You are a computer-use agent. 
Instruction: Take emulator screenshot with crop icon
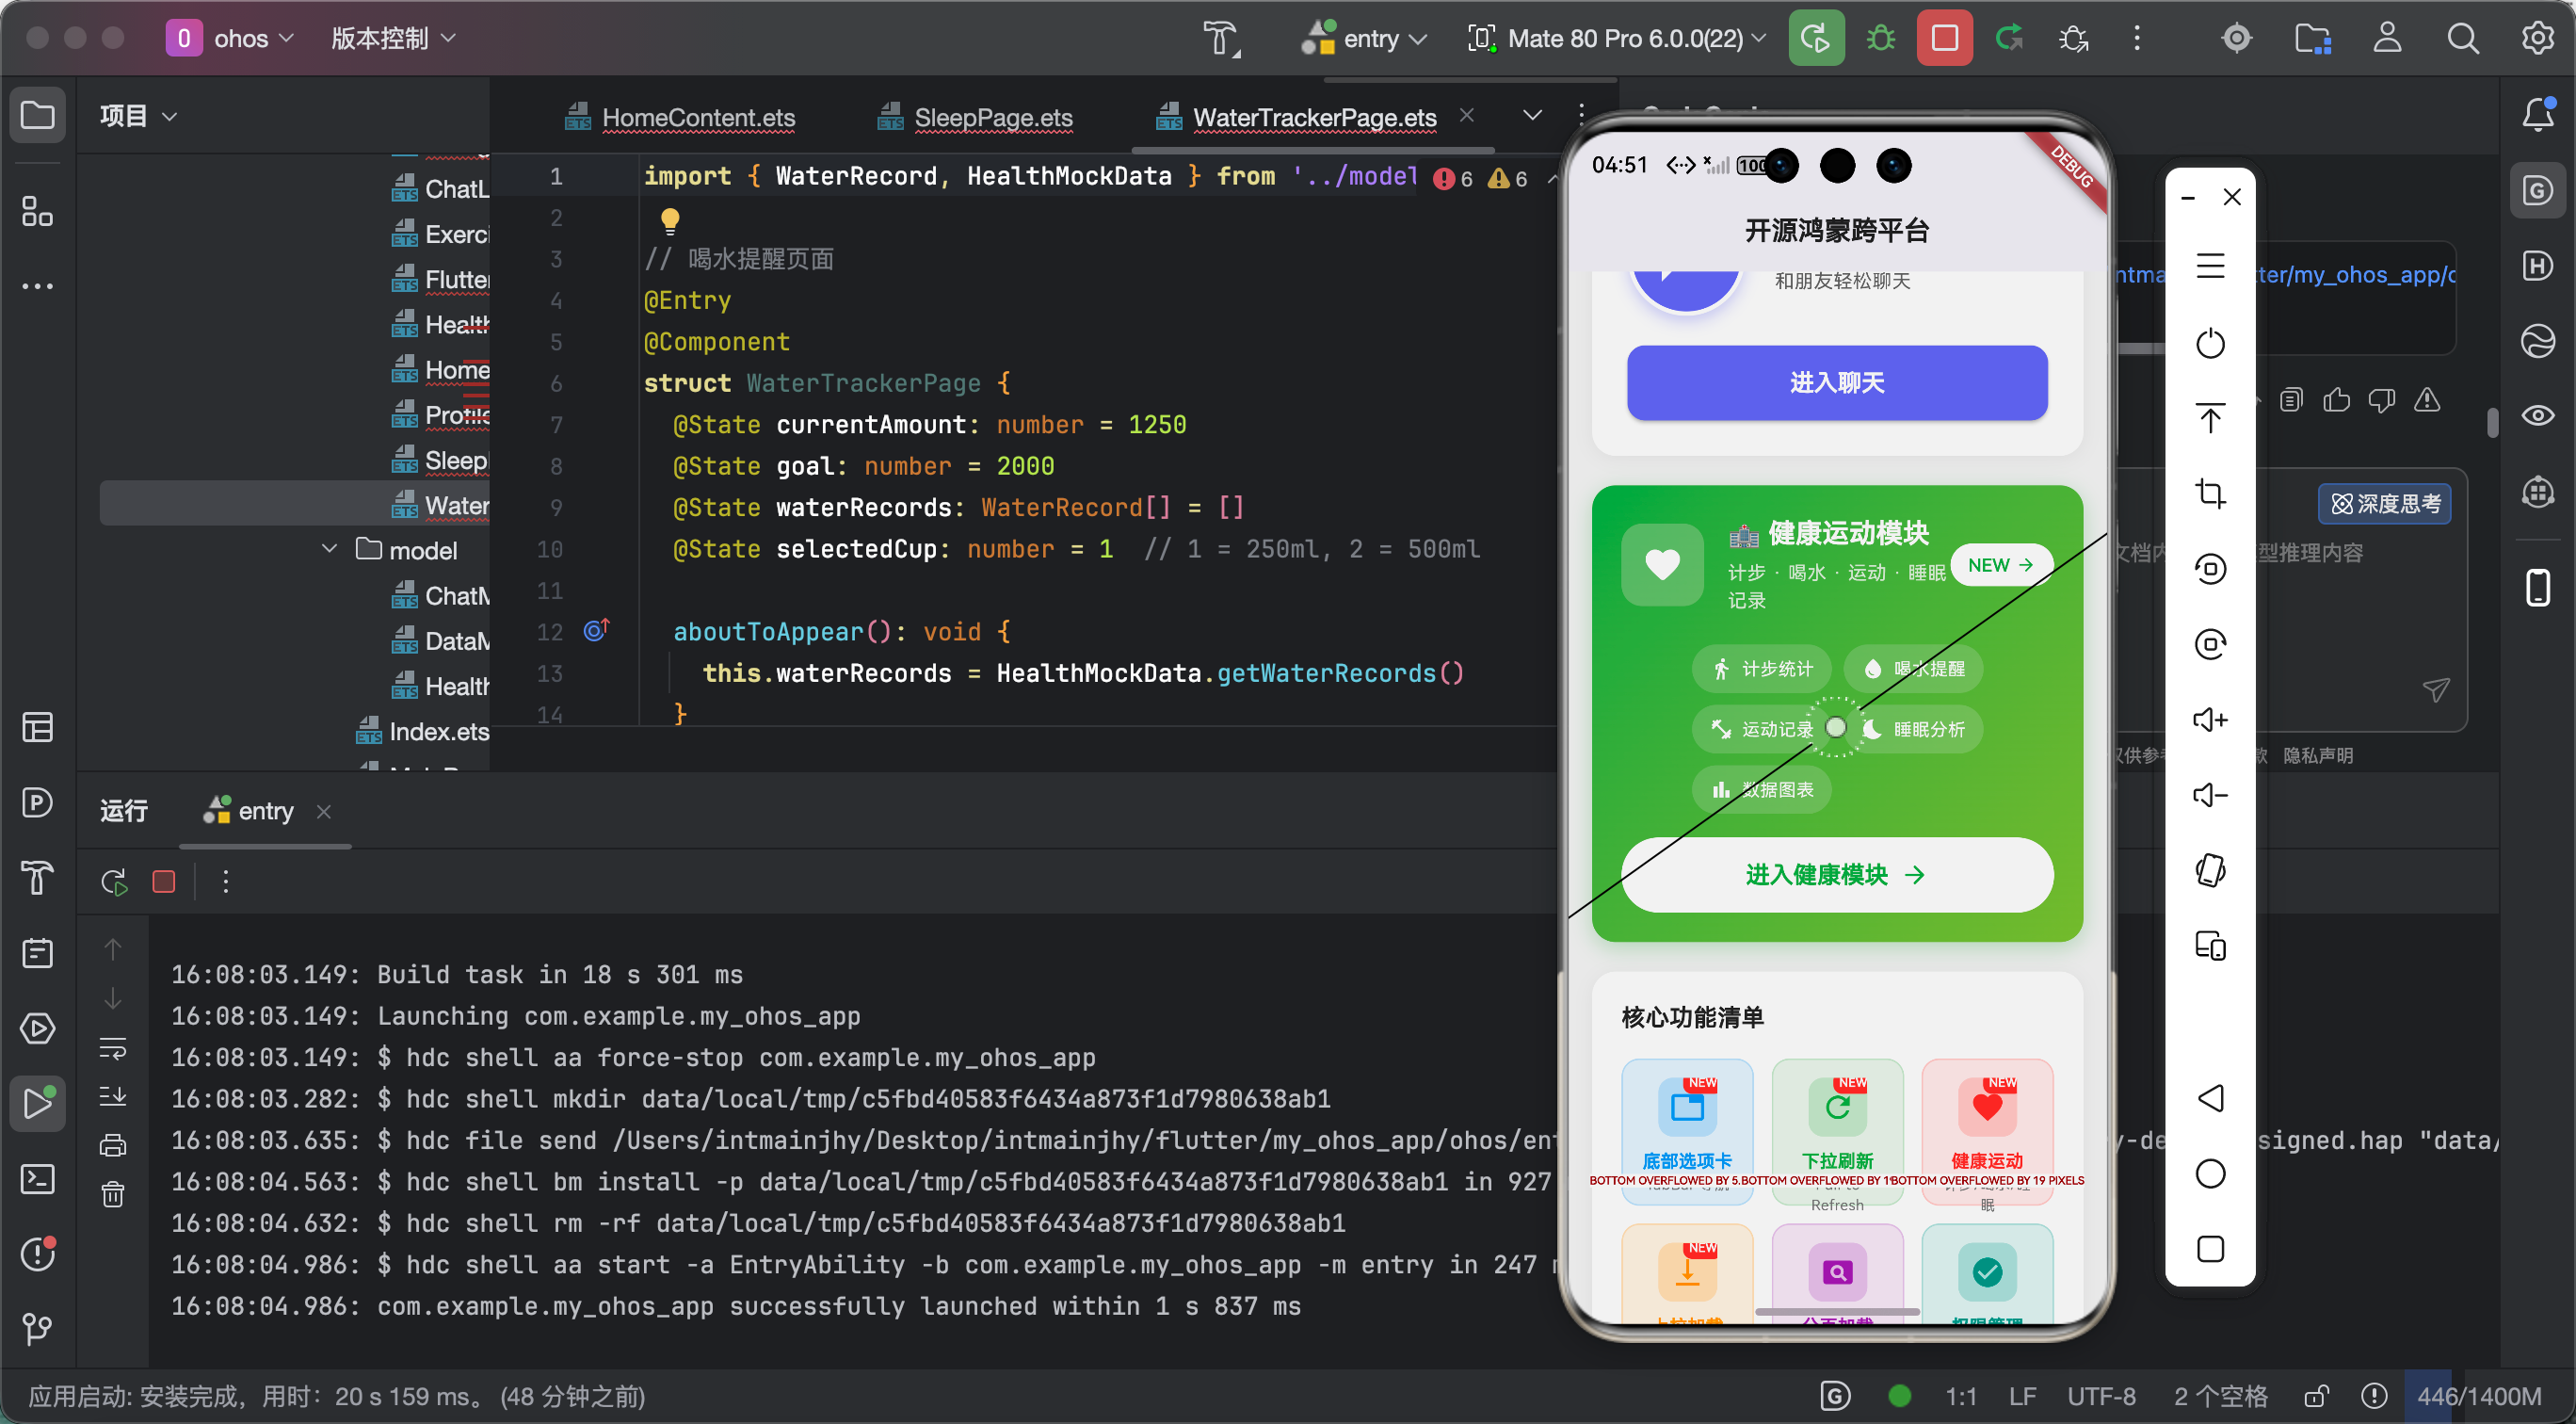[x=2210, y=494]
